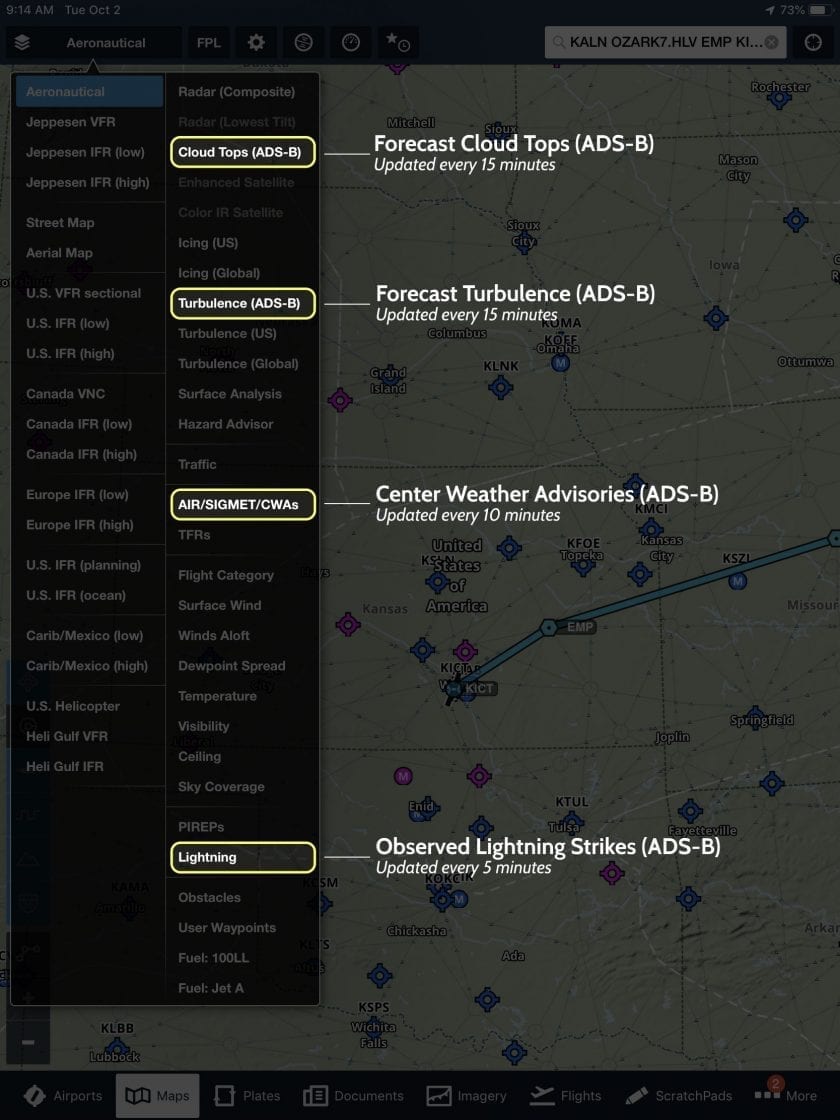The width and height of the screenshot is (840, 1120).
Task: Open recents with the star-and-clock icon
Action: 398,42
